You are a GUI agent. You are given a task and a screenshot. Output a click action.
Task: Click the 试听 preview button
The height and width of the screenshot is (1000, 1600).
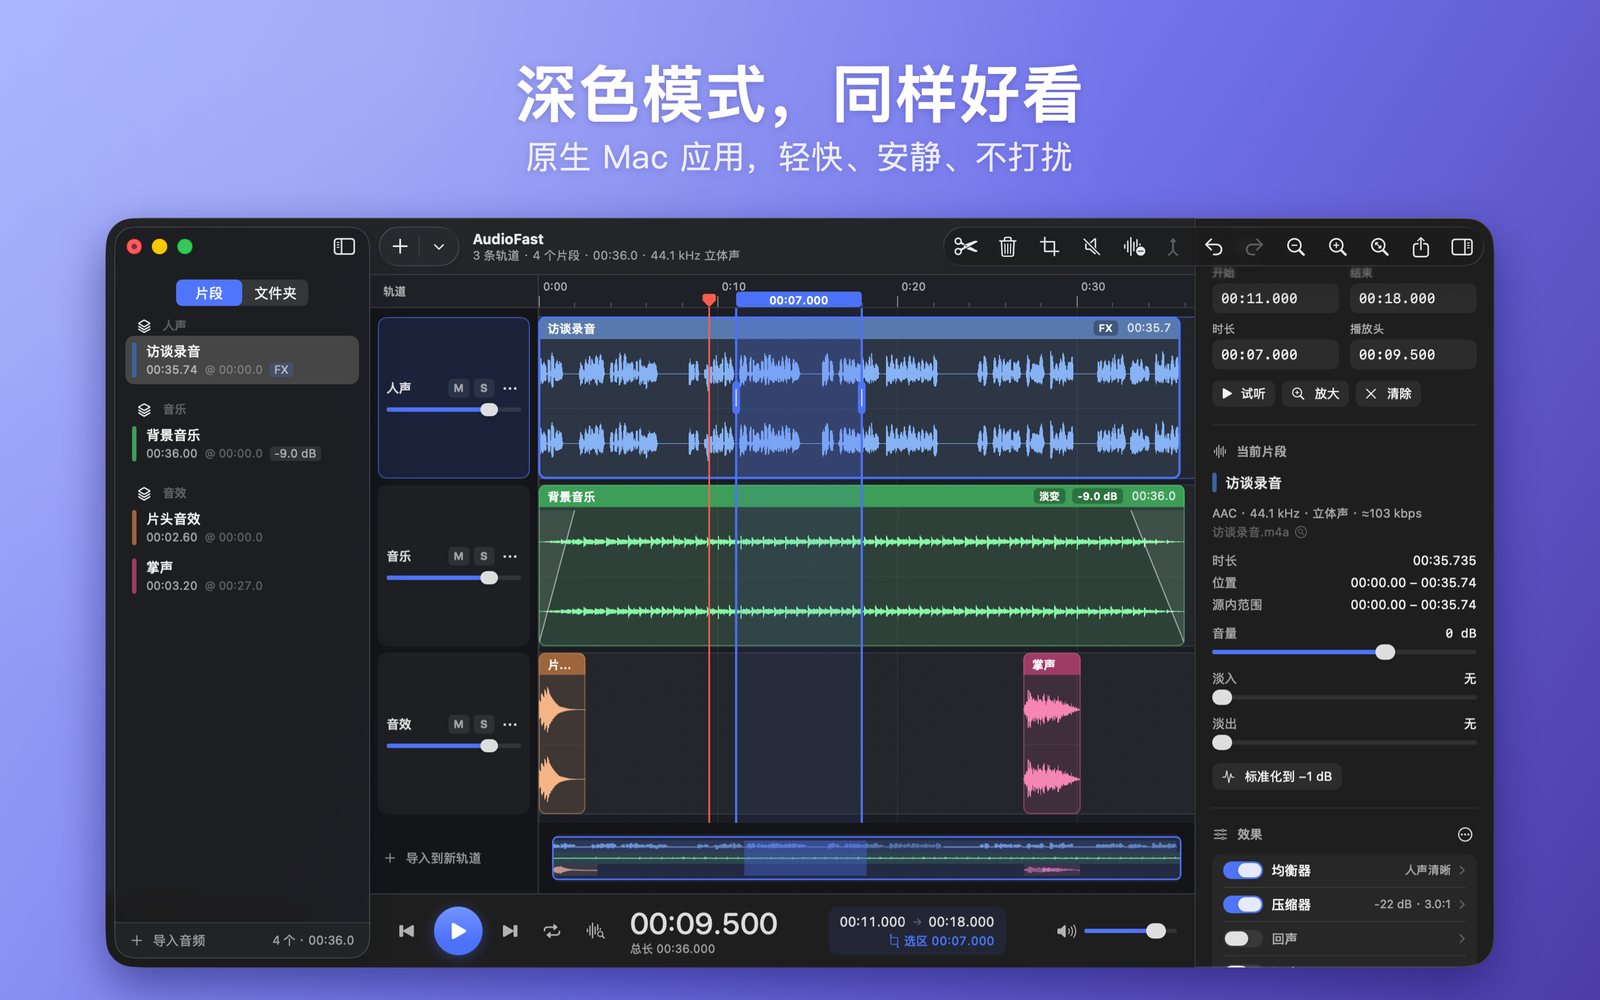[x=1243, y=394]
